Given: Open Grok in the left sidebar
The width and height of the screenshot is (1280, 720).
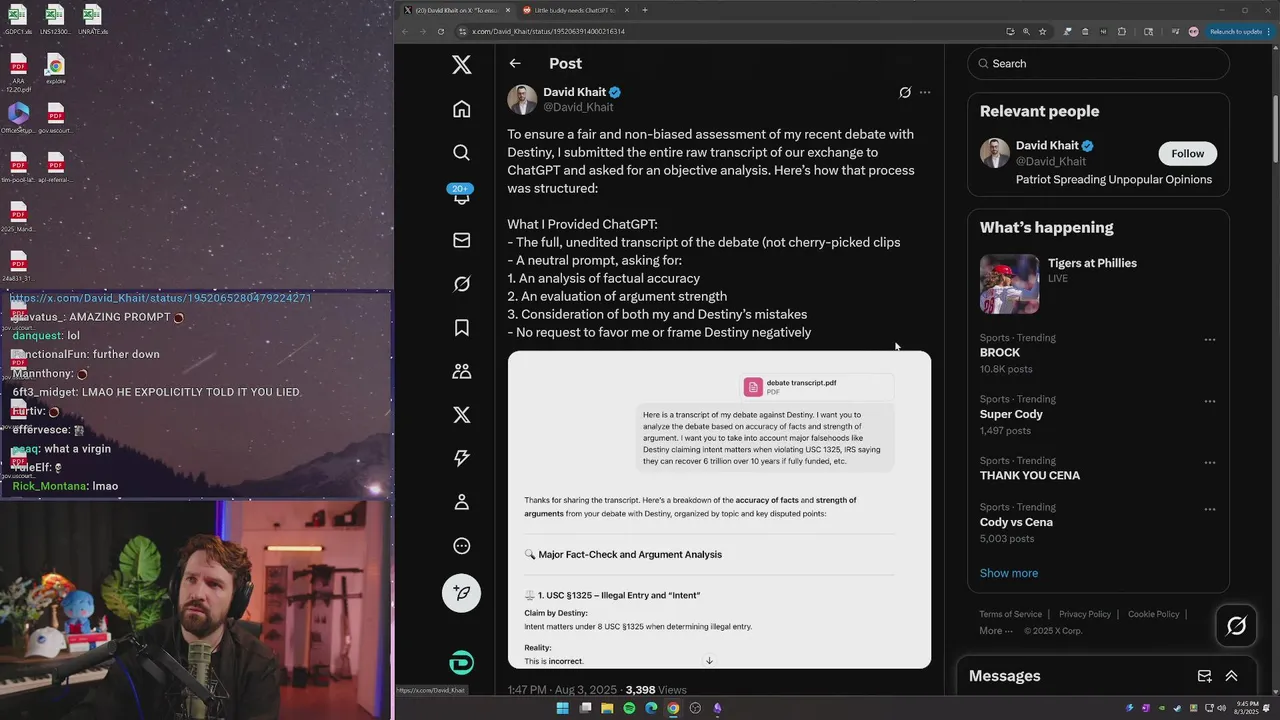Looking at the screenshot, I should (x=461, y=284).
